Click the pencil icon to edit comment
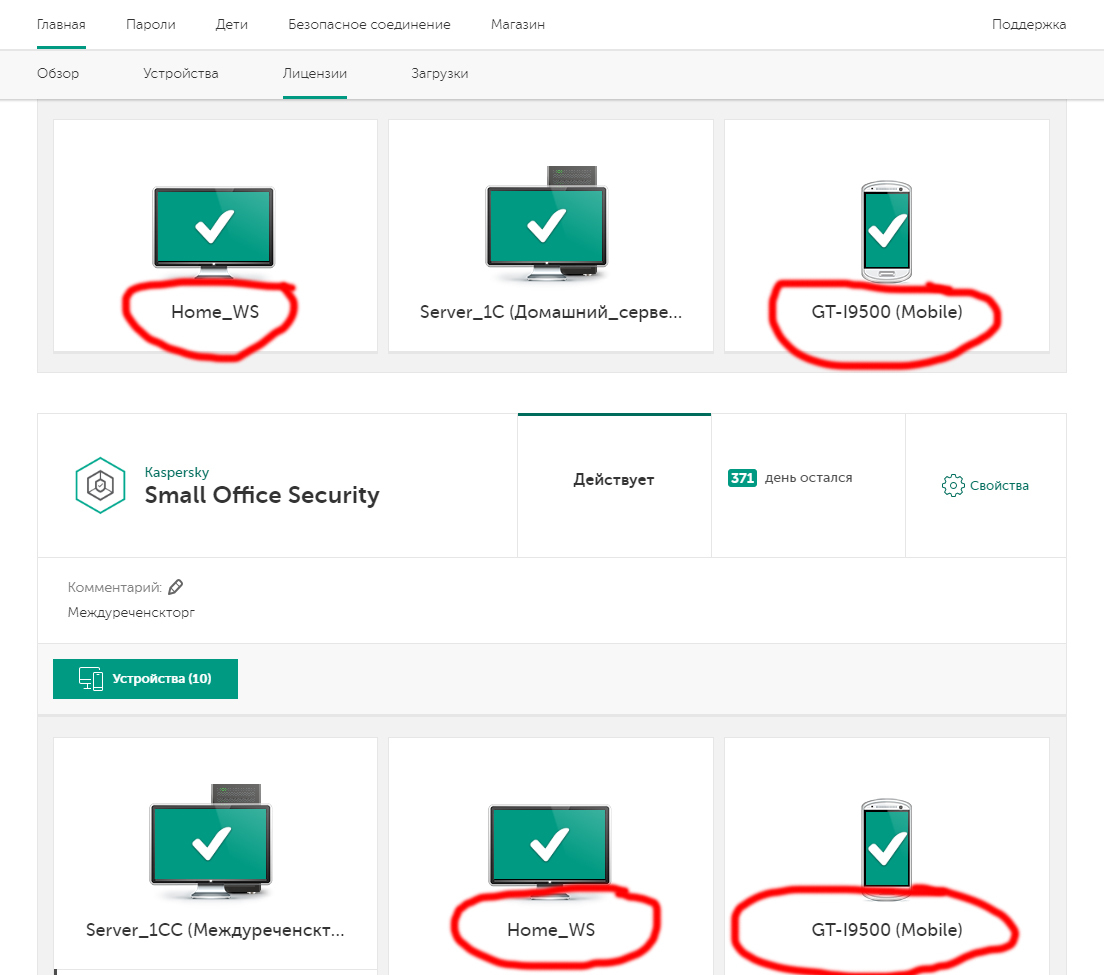1104x975 pixels. pyautogui.click(x=176, y=586)
